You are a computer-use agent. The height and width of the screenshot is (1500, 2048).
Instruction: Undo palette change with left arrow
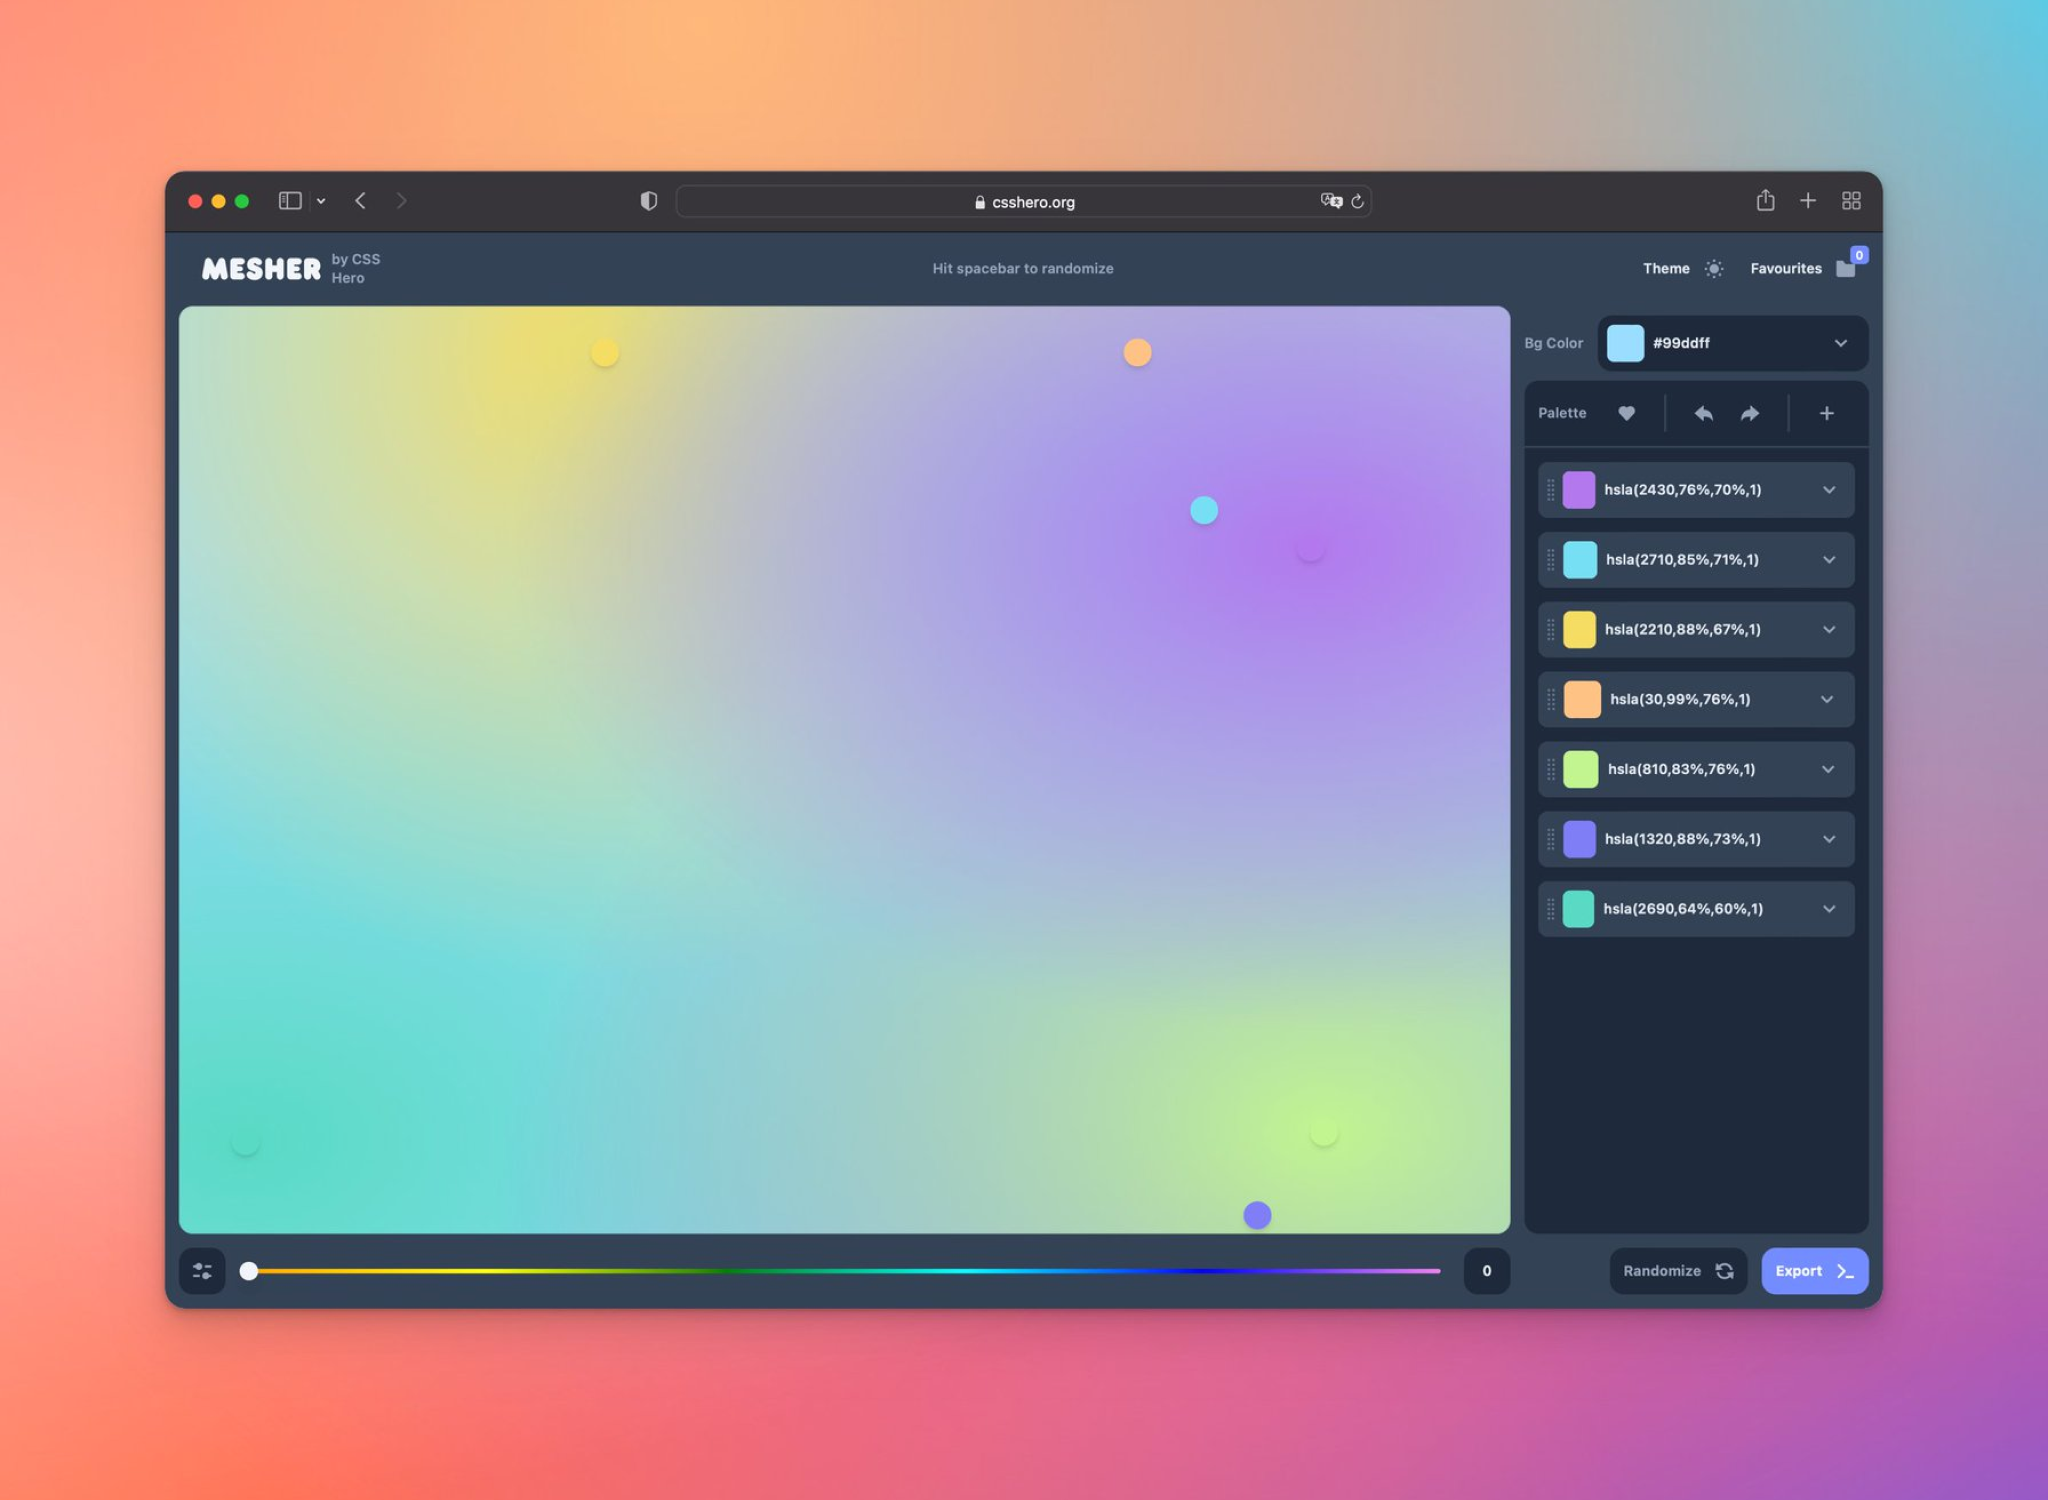(x=1704, y=413)
